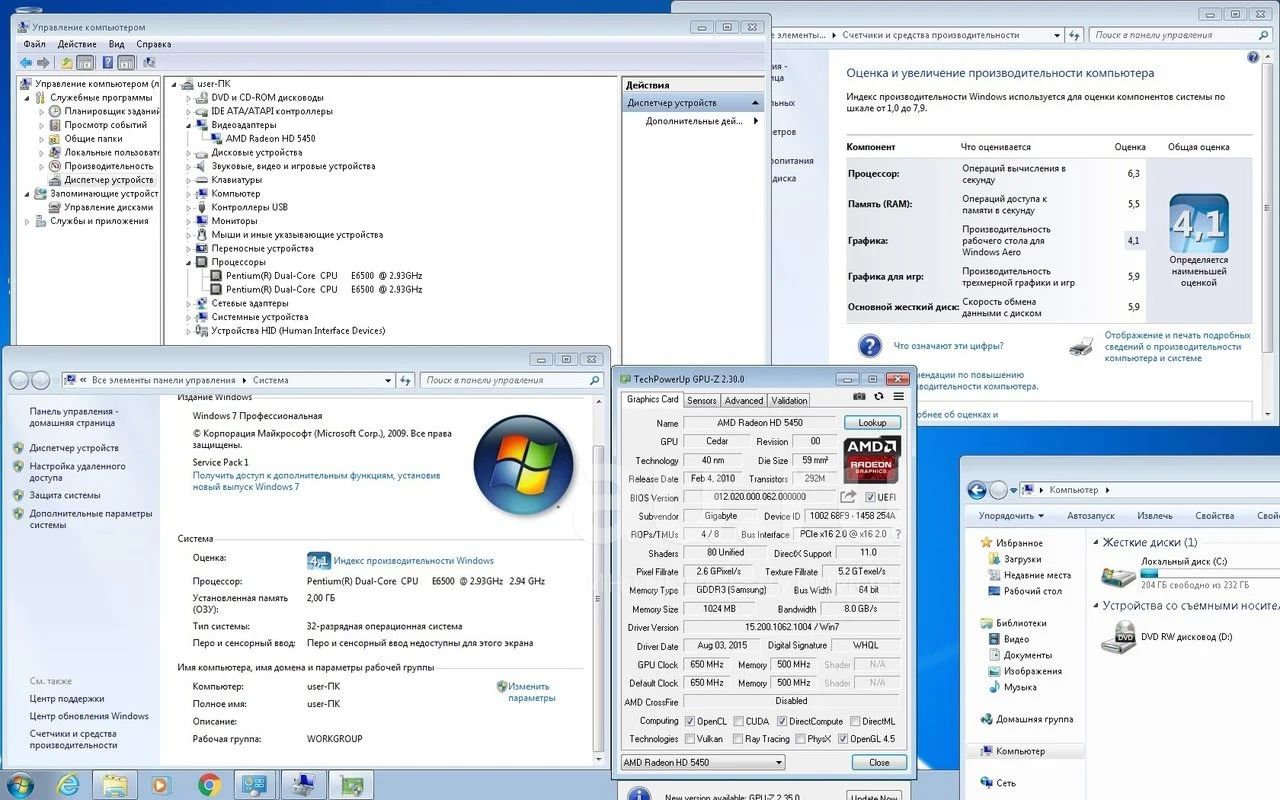1280x800 pixels.
Task: Click Изменить параметры link in System window
Action: click(x=532, y=692)
